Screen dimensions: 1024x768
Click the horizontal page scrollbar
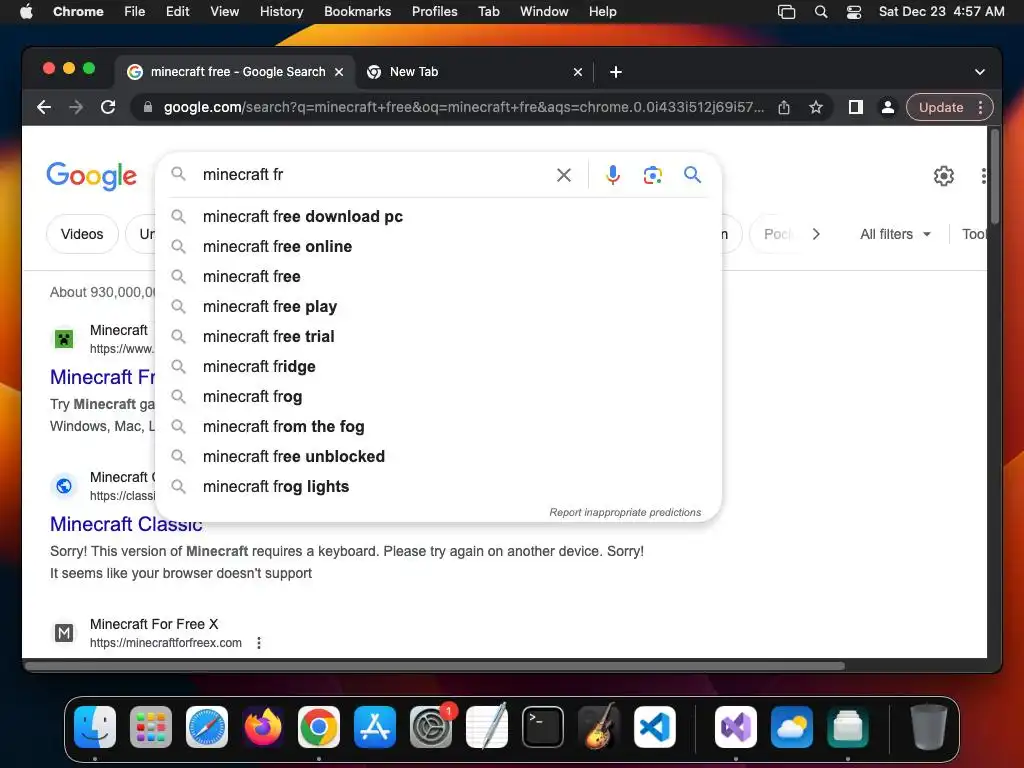click(x=435, y=665)
